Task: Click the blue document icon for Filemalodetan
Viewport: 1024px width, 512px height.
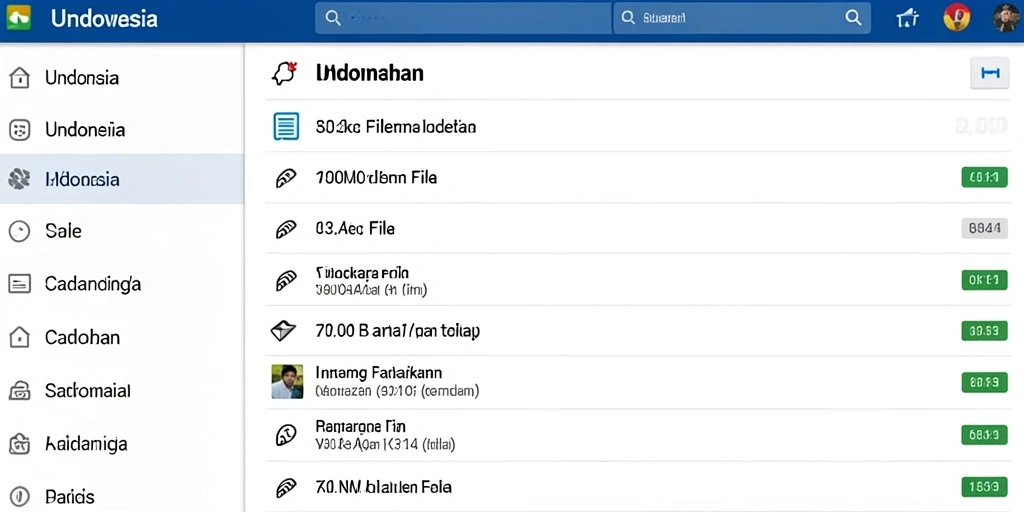Action: point(286,126)
